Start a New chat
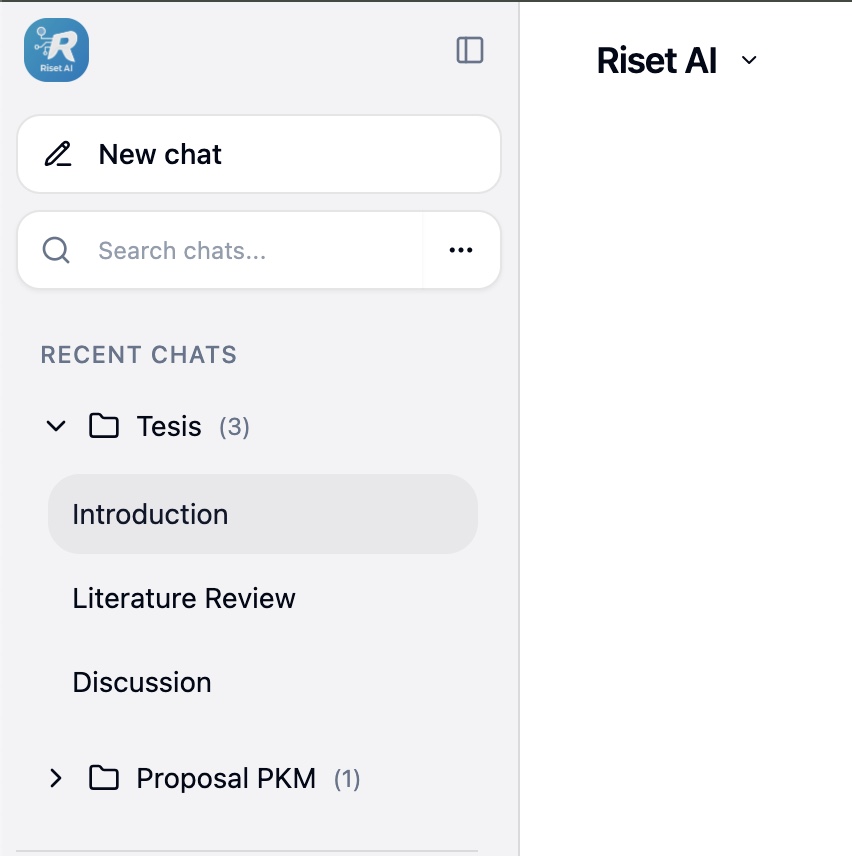Viewport: 852px width, 856px height. [x=160, y=154]
